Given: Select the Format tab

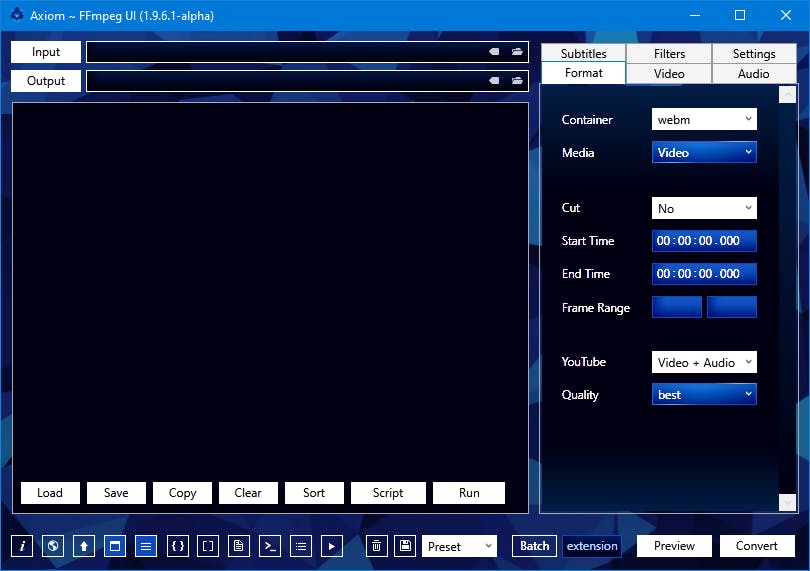Looking at the screenshot, I should (583, 73).
